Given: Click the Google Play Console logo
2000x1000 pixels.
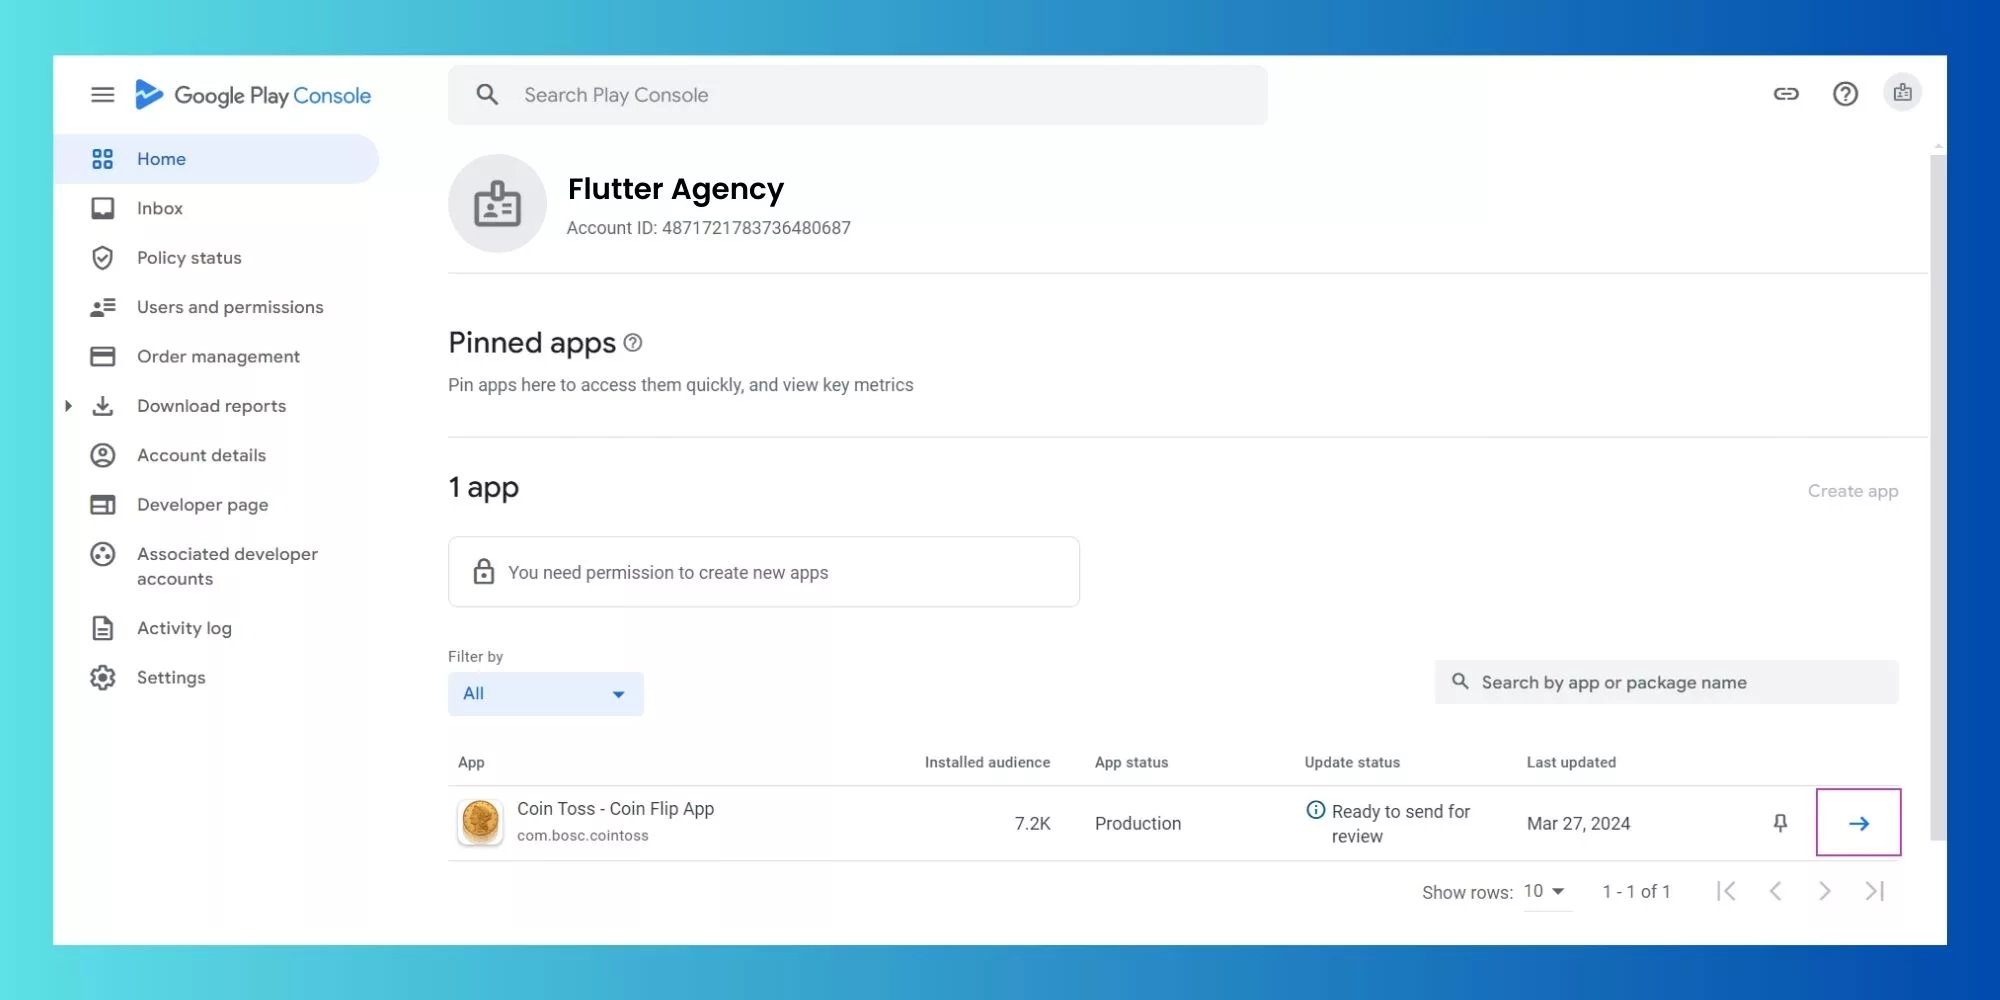Looking at the screenshot, I should 253,95.
